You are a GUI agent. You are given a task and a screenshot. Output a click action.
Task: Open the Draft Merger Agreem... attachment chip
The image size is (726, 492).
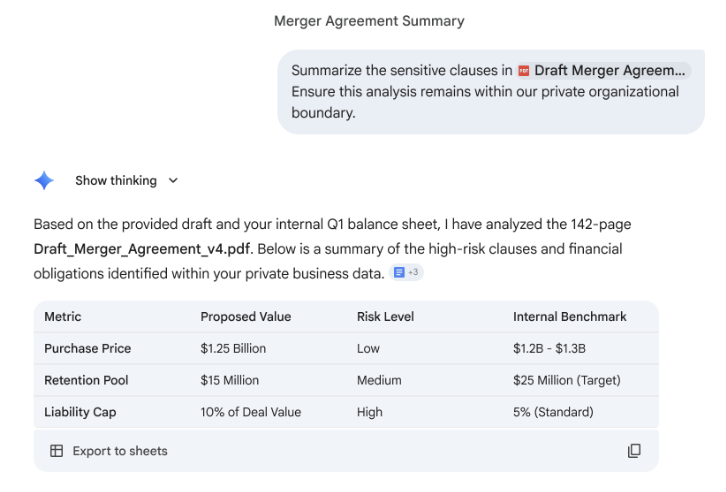(604, 71)
